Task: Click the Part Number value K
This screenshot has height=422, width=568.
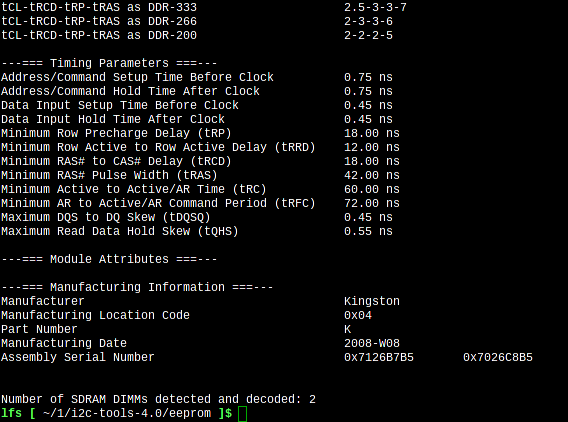Action: [347, 329]
